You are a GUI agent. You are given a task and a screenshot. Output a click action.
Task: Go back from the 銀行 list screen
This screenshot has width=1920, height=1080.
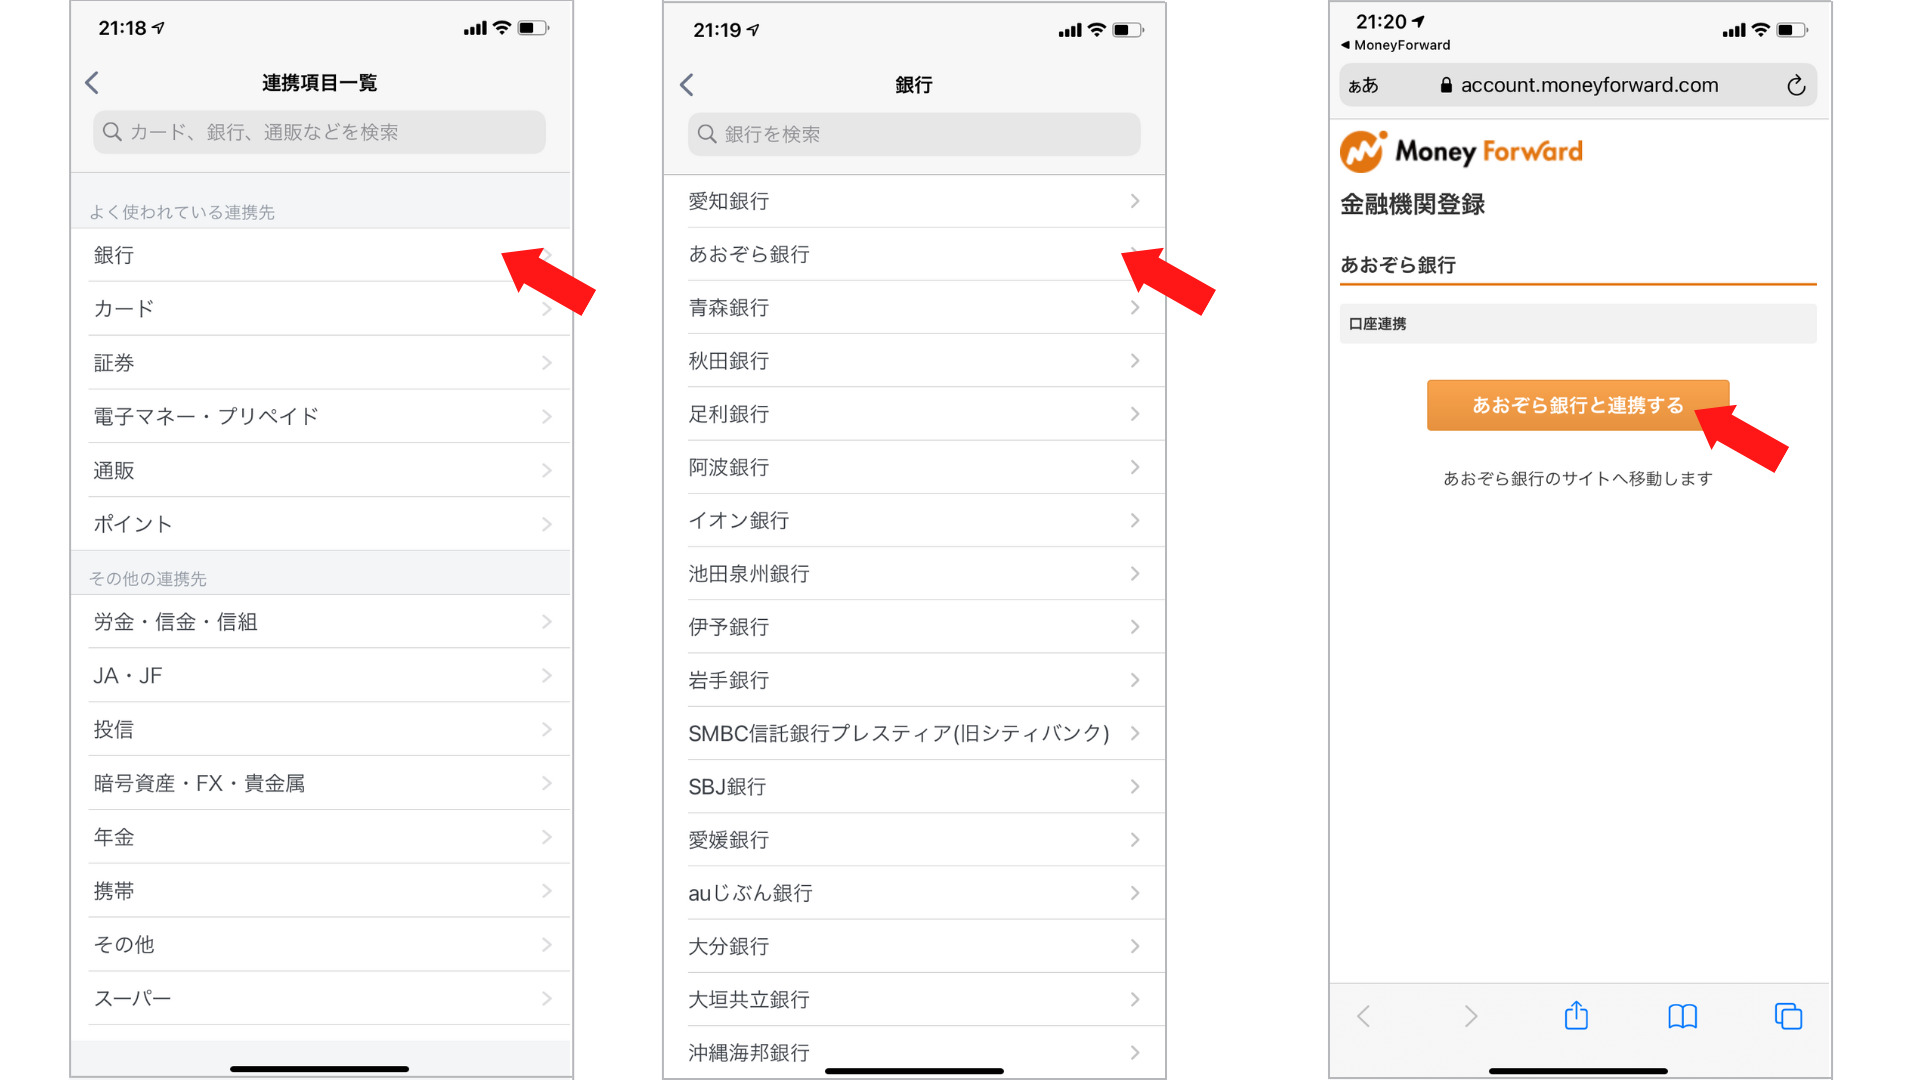coord(687,85)
